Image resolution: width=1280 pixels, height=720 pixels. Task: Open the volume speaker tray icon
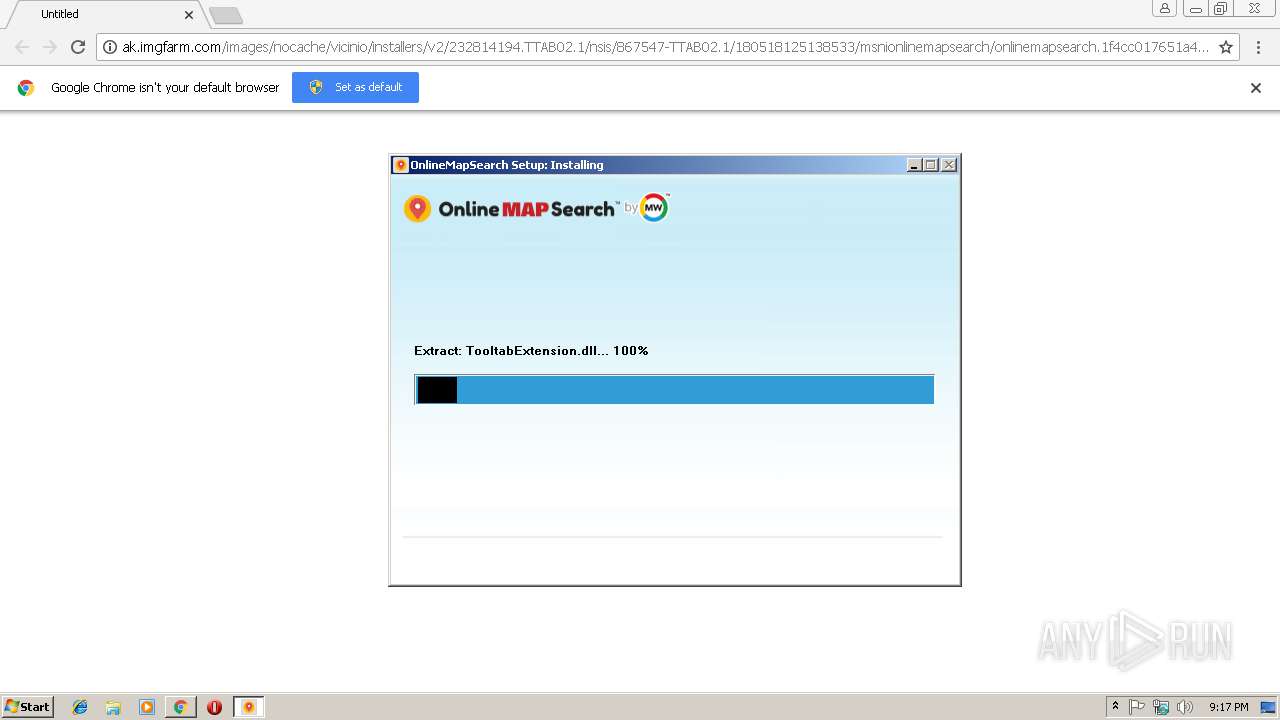pyautogui.click(x=1185, y=707)
